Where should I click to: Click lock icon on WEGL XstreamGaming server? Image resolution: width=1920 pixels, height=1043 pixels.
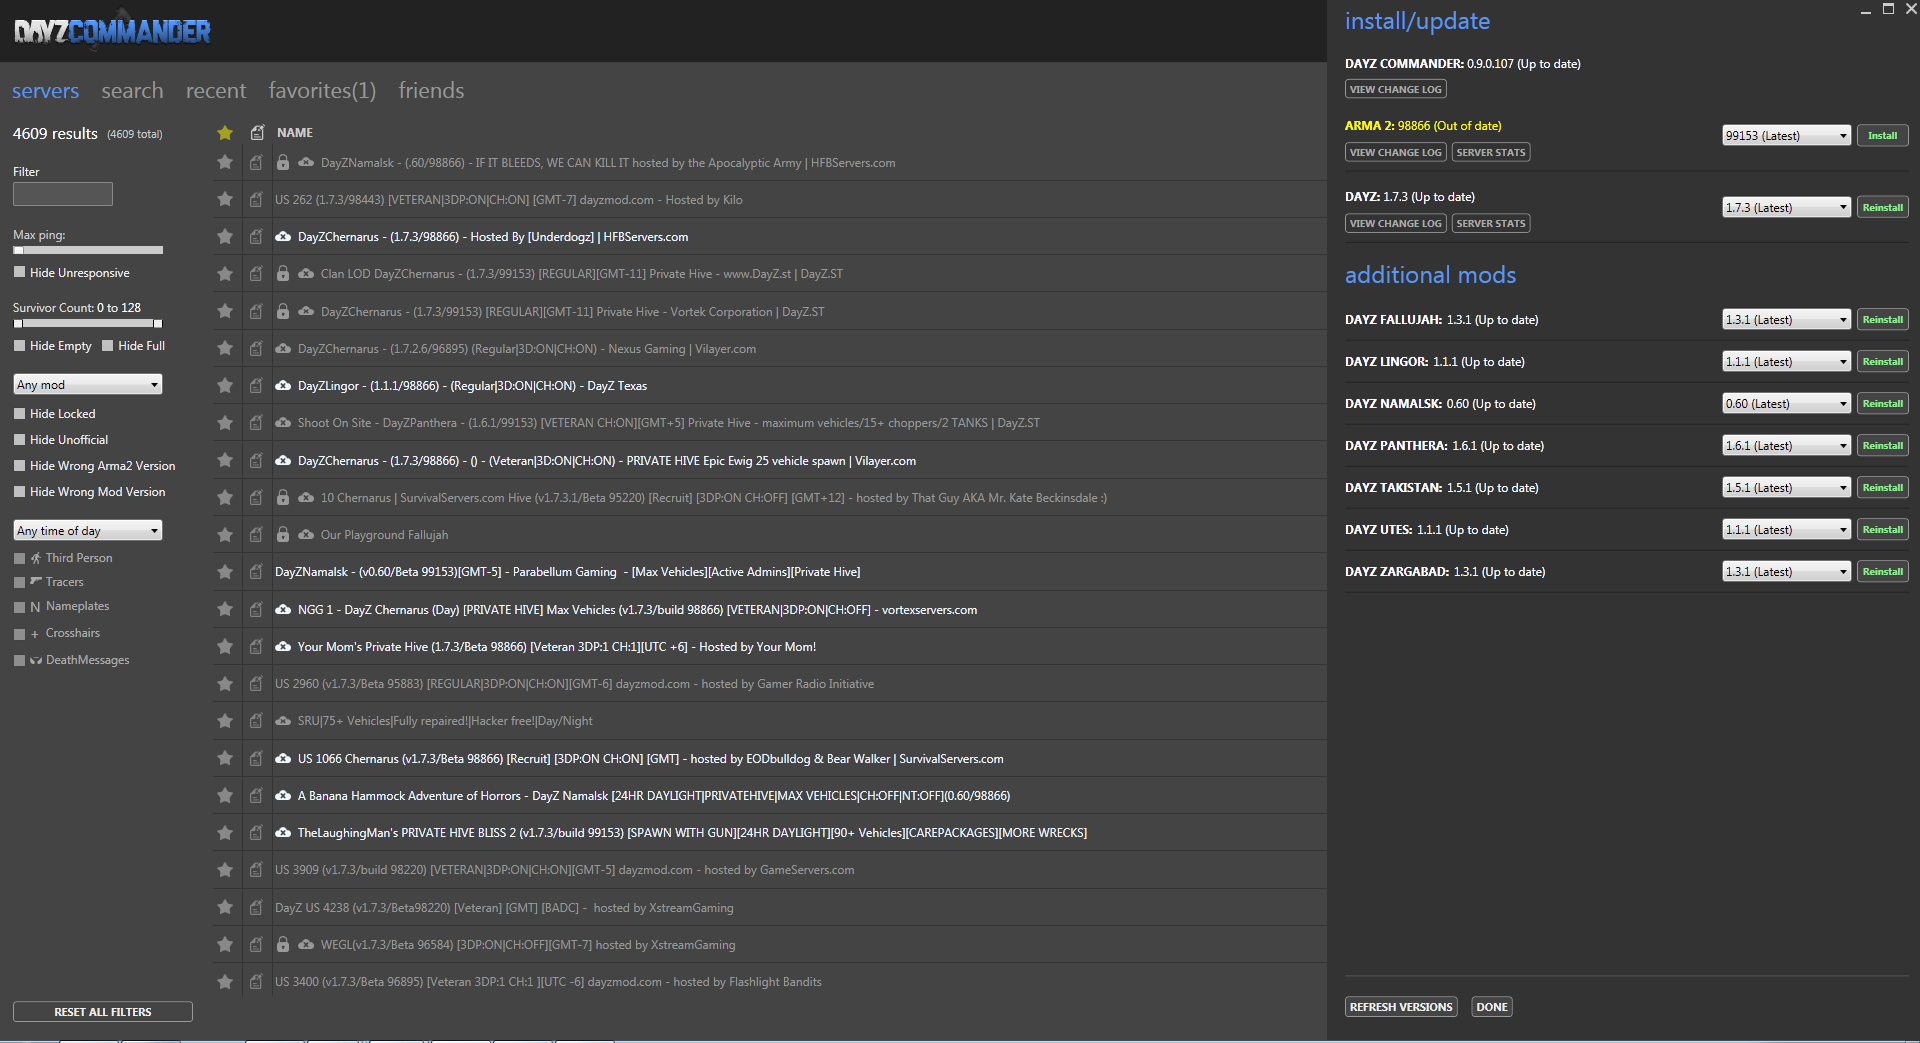coord(283,945)
